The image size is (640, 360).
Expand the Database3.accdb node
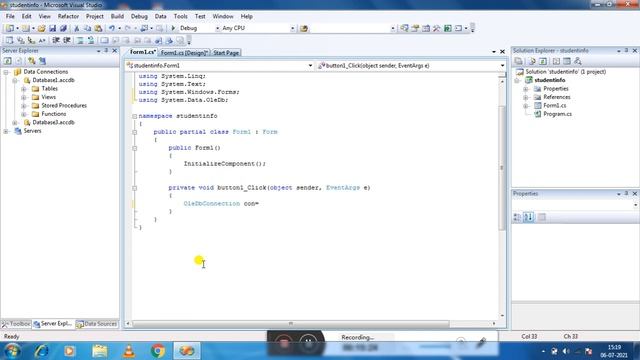click(x=15, y=122)
